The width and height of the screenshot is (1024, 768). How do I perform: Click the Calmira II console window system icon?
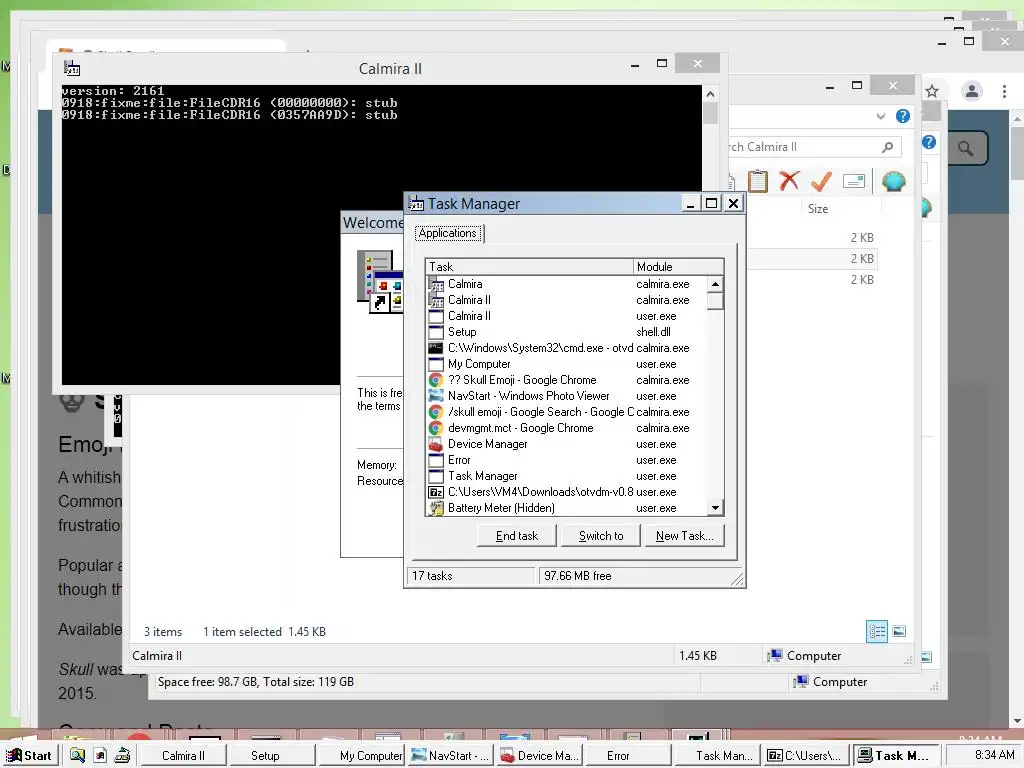coord(72,68)
